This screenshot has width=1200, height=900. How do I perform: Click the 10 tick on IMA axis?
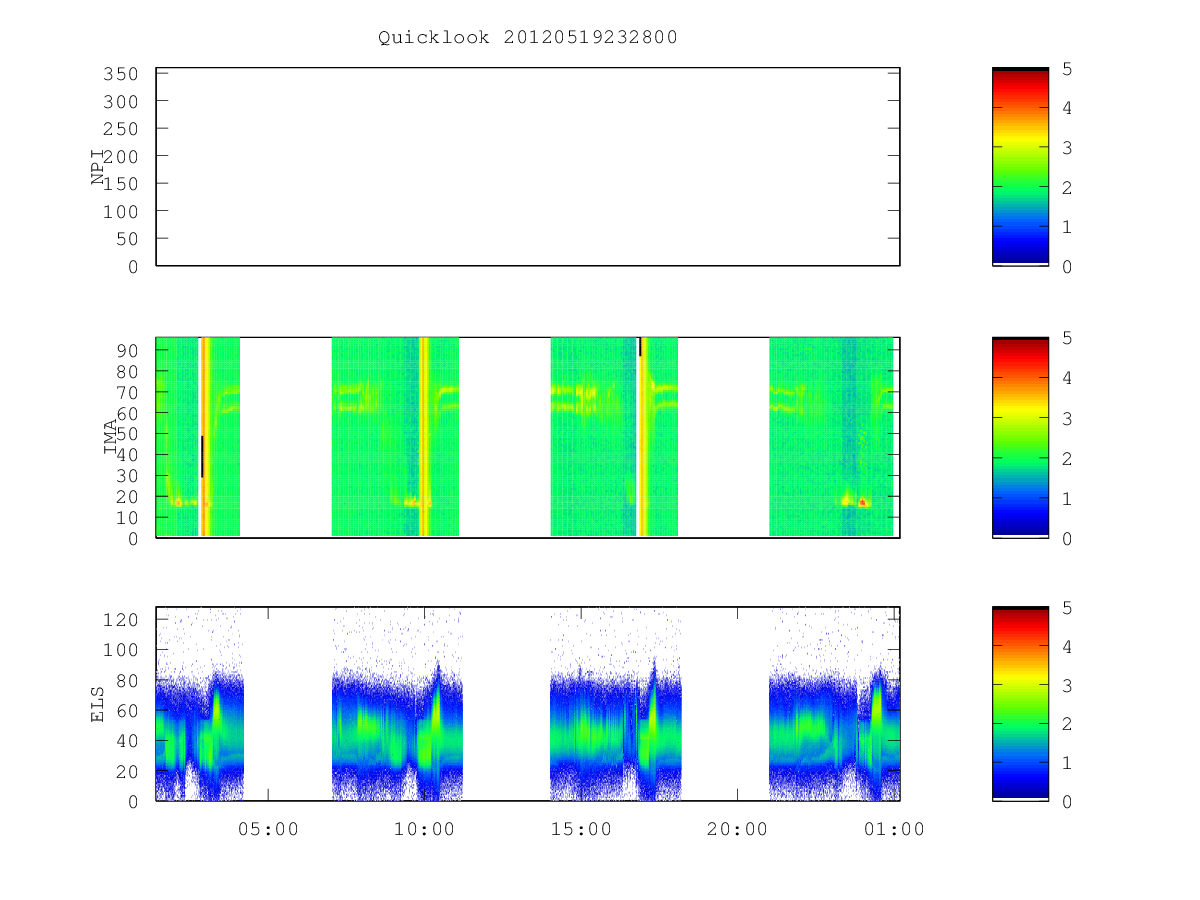point(128,518)
